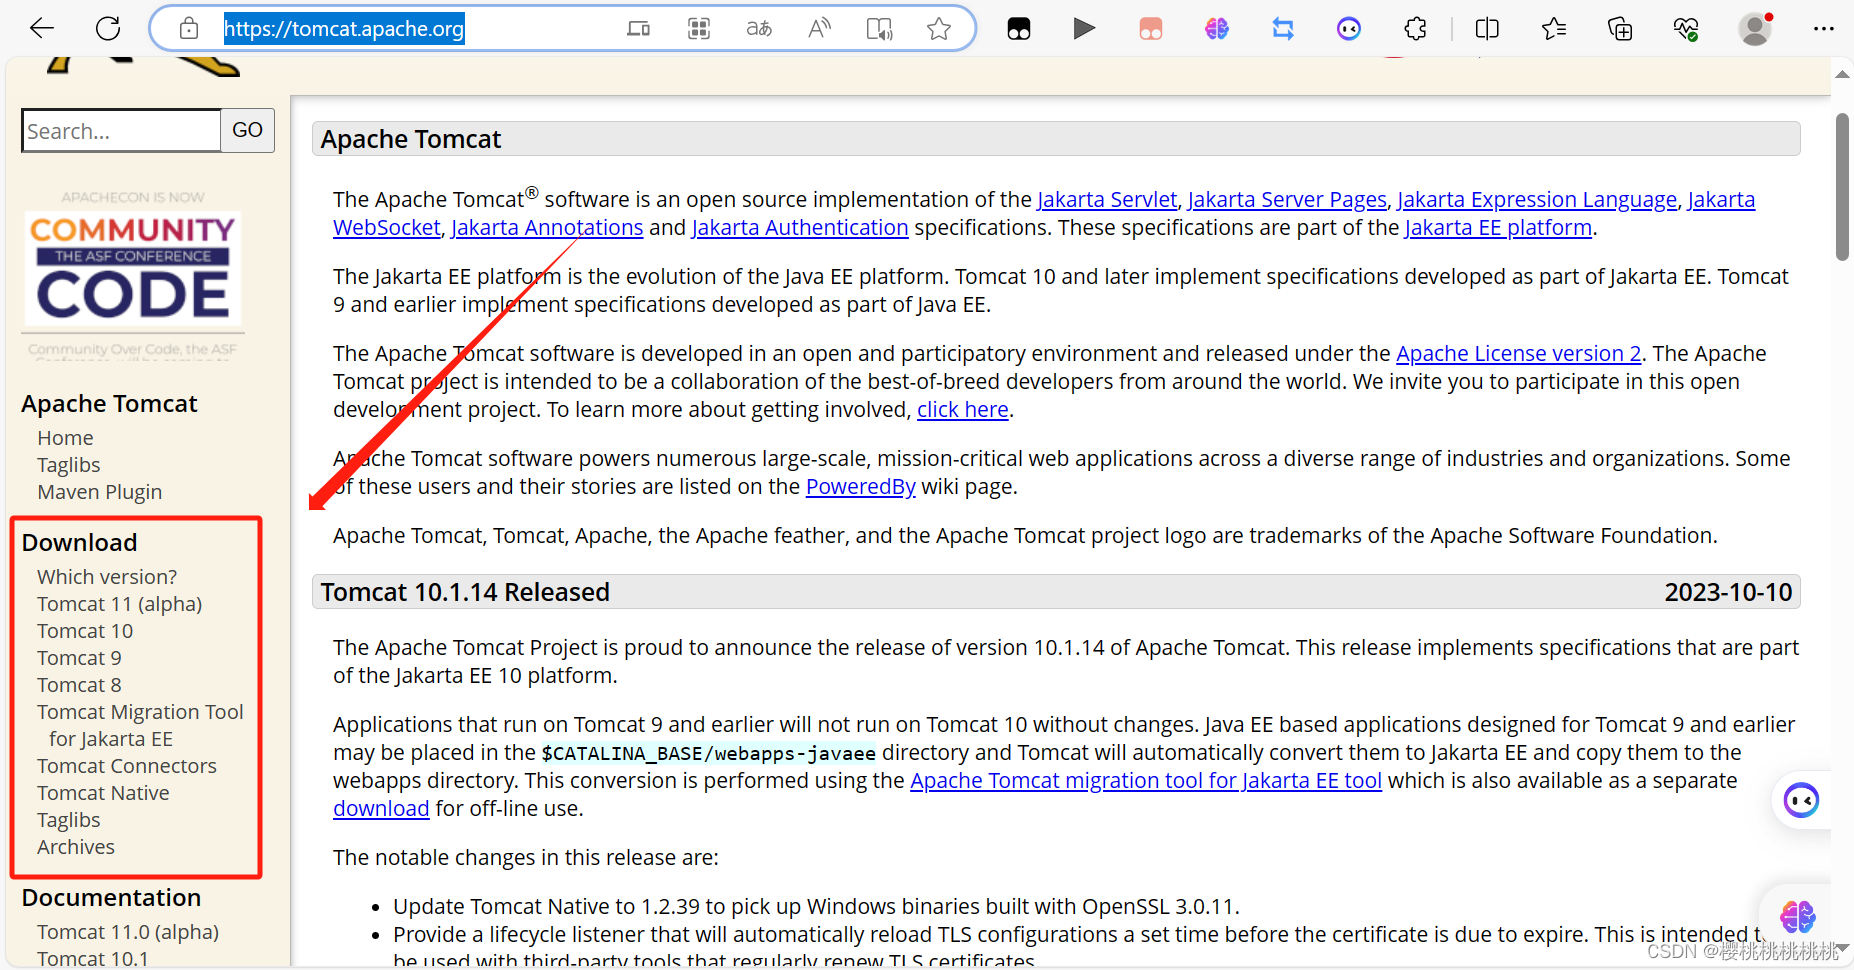View site information via the lock icon

189,28
